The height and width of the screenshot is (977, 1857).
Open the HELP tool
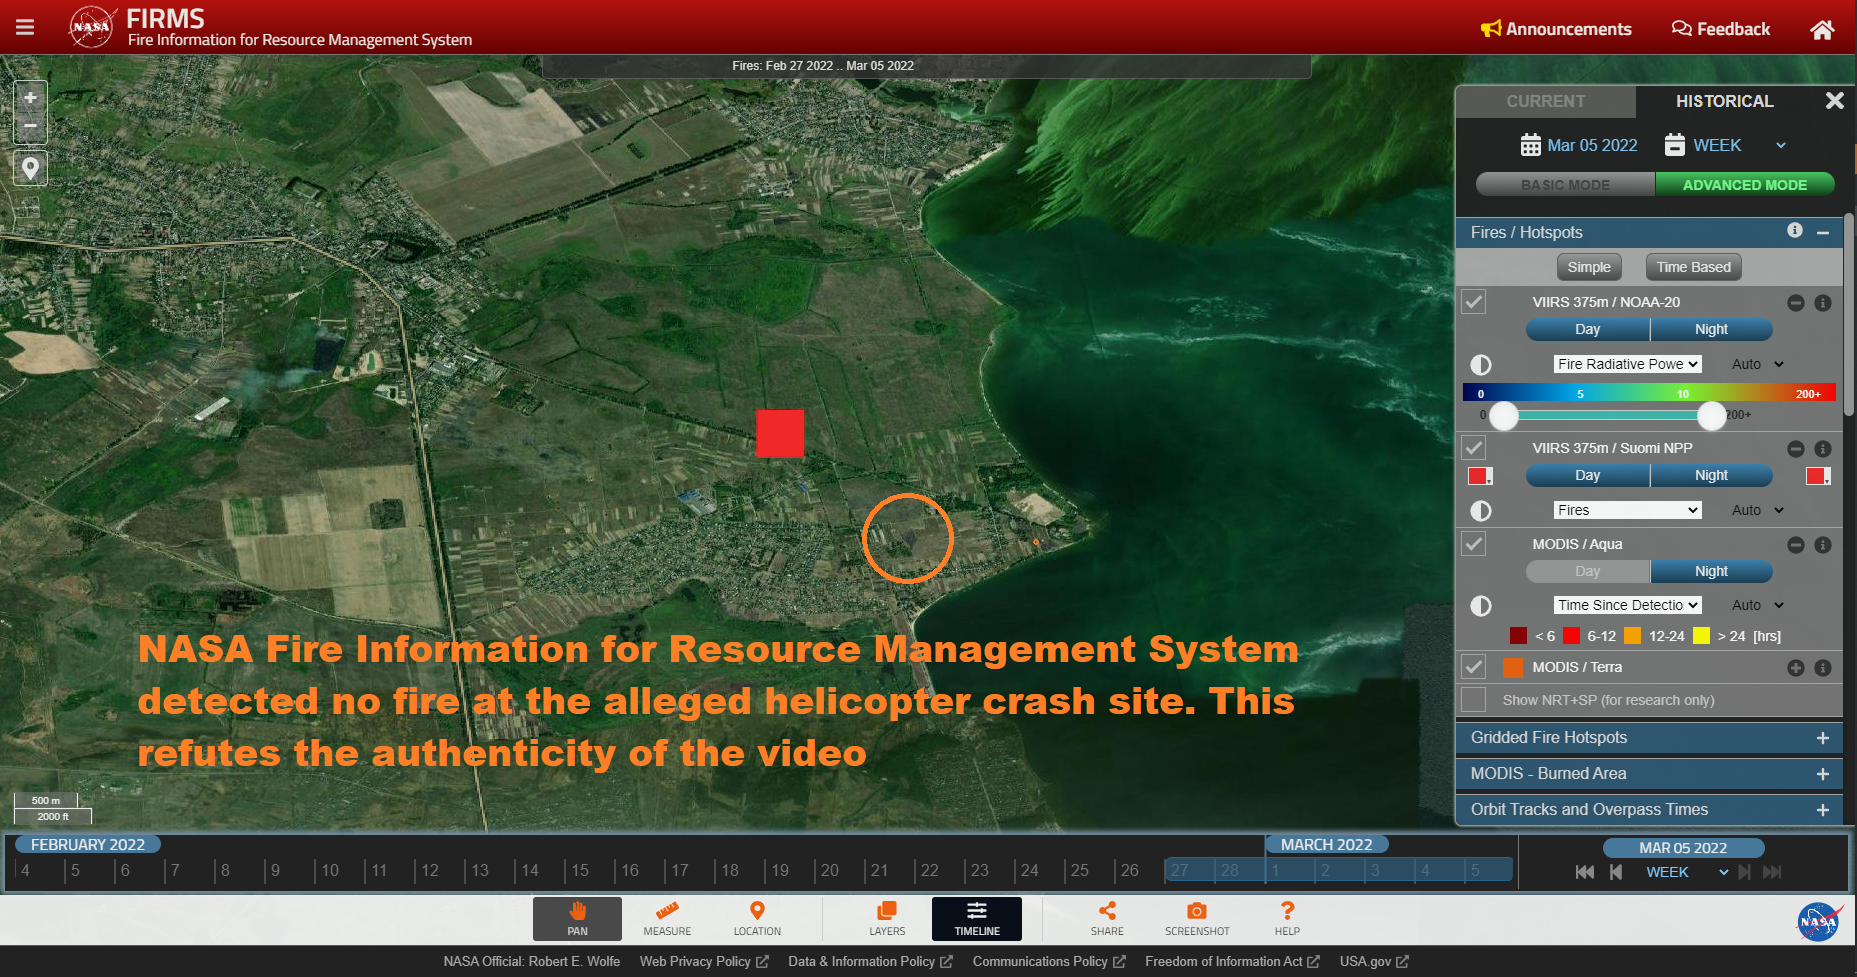1287,918
